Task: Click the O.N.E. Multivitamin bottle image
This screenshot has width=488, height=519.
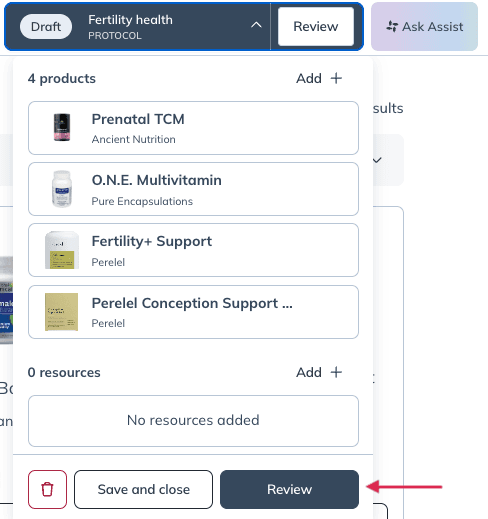Action: 62,189
